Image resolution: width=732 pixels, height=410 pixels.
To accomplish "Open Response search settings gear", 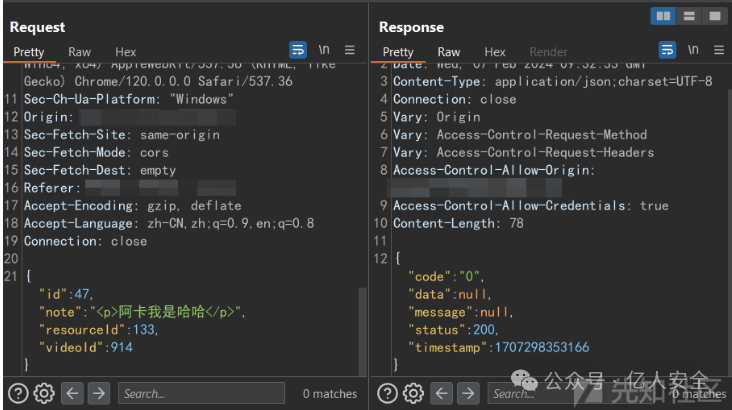I will (x=412, y=394).
